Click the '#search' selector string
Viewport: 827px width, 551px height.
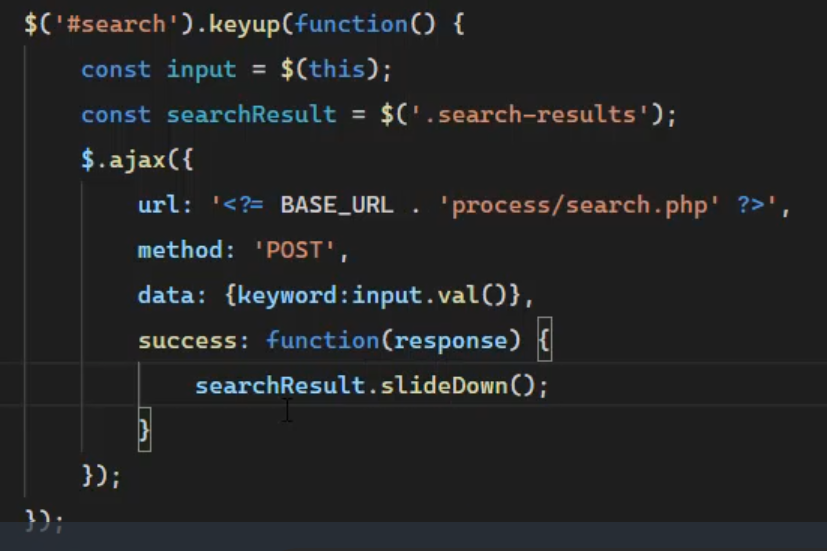116,25
